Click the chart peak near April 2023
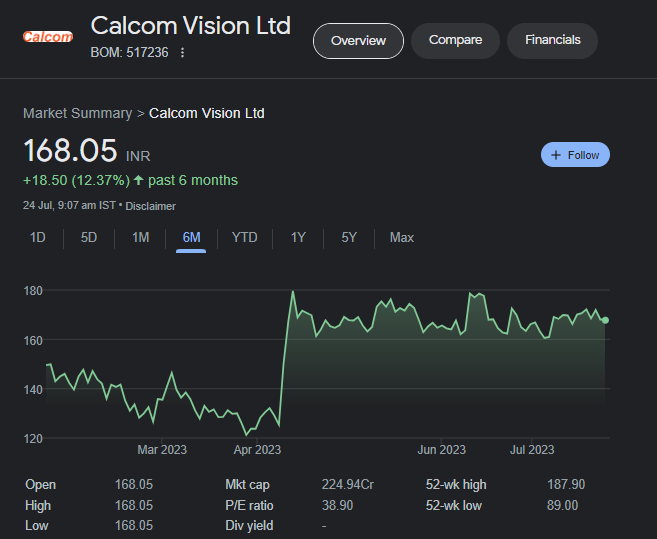The image size is (657, 539). tap(293, 291)
